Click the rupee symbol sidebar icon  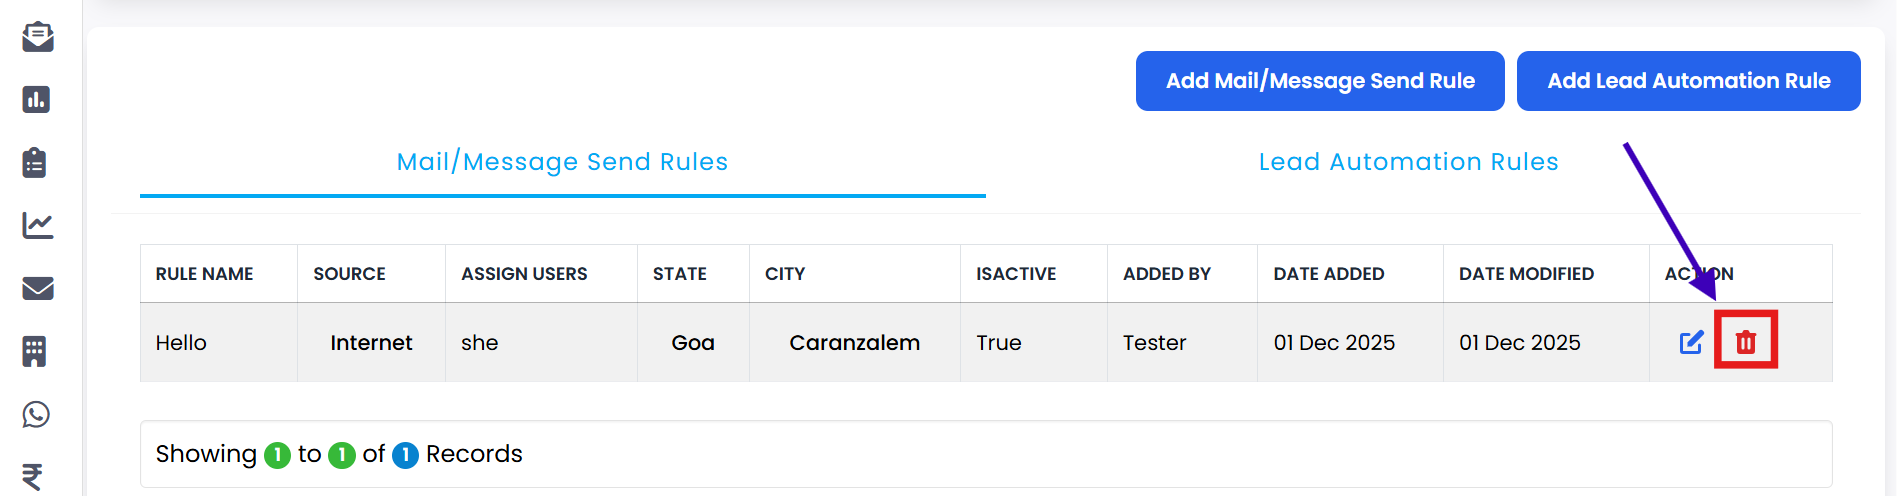click(x=33, y=477)
